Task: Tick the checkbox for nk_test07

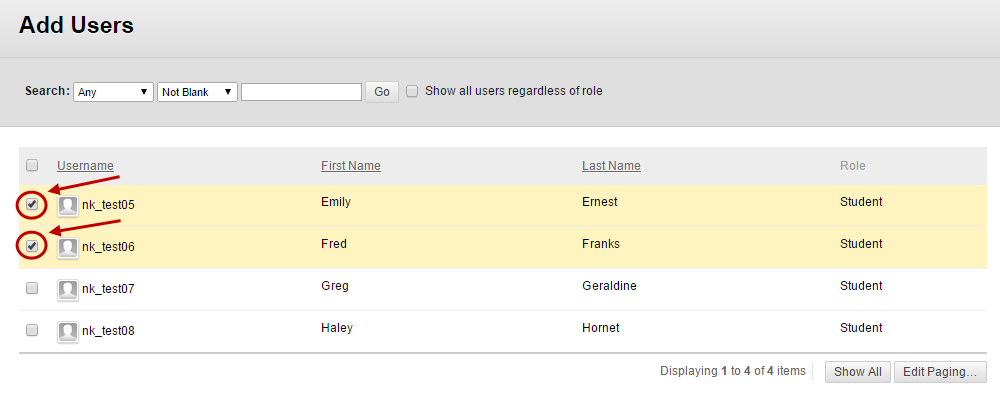Action: pyautogui.click(x=32, y=288)
